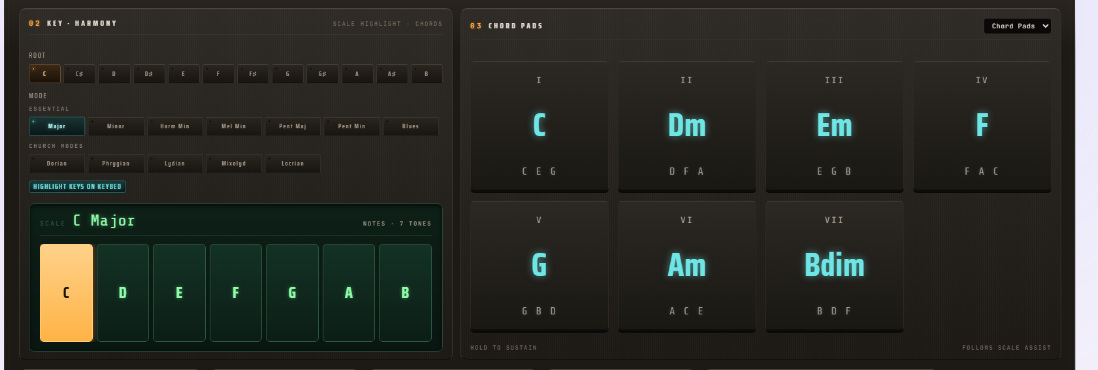The height and width of the screenshot is (370, 1098).
Task: Click the D note tile in scale display
Action: (123, 293)
